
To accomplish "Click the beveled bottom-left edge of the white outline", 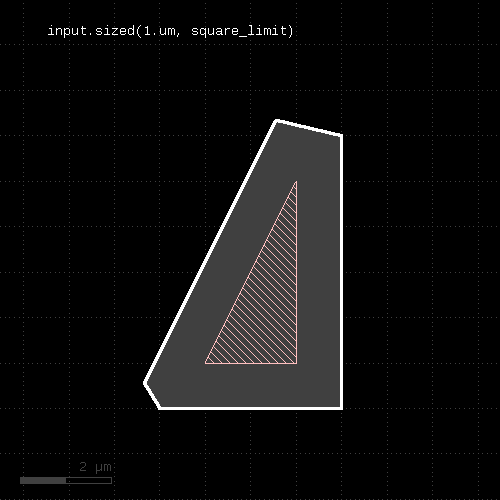I will [152, 396].
